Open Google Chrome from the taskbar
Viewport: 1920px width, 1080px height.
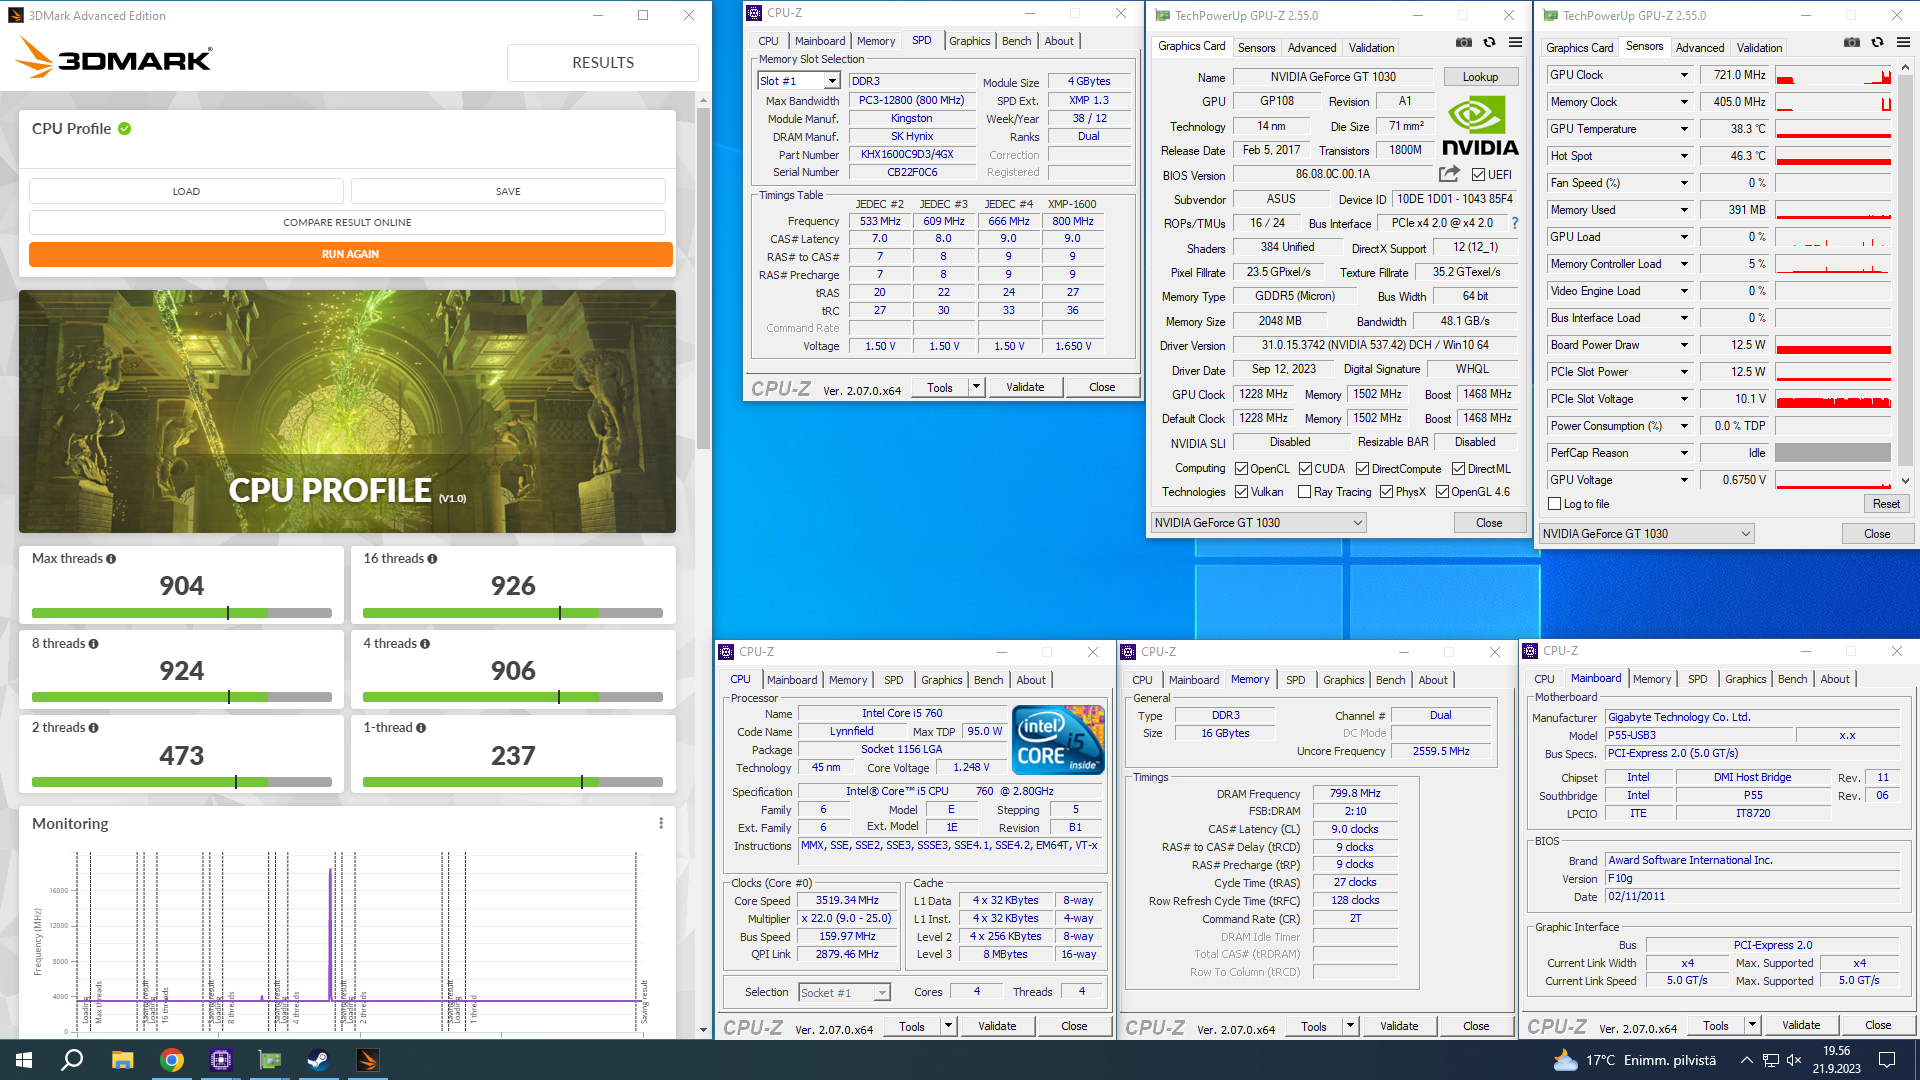coord(172,1060)
